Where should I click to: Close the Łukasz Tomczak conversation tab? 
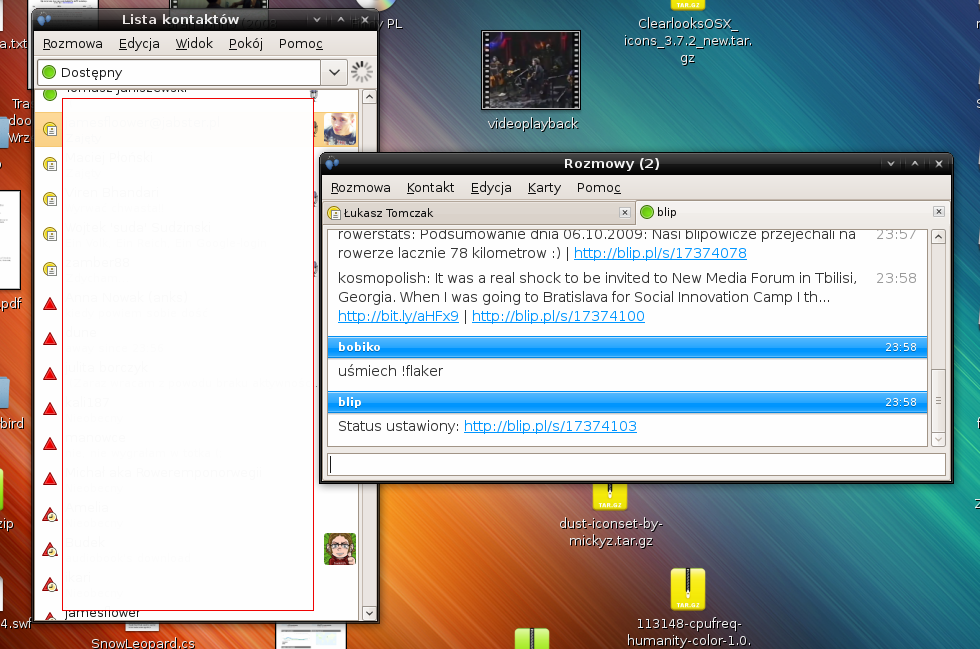pyautogui.click(x=625, y=212)
